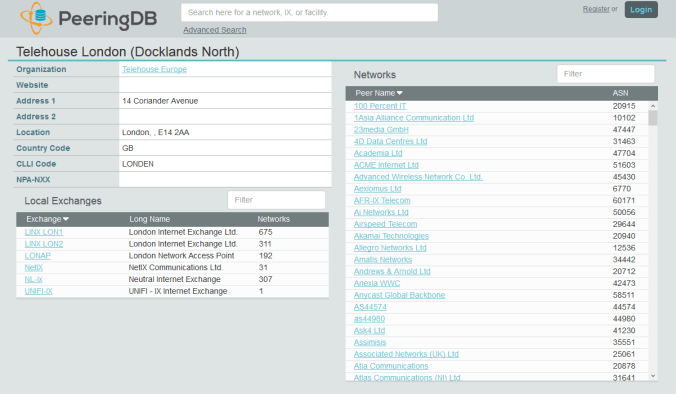Open Amatis Networks network
The height and width of the screenshot is (394, 676).
[x=383, y=260]
